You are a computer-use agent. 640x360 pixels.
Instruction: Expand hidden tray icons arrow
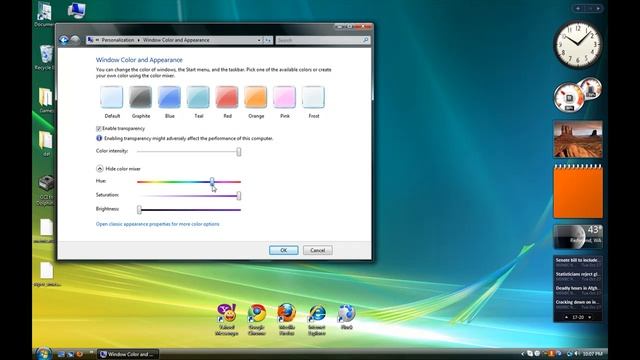[522, 354]
